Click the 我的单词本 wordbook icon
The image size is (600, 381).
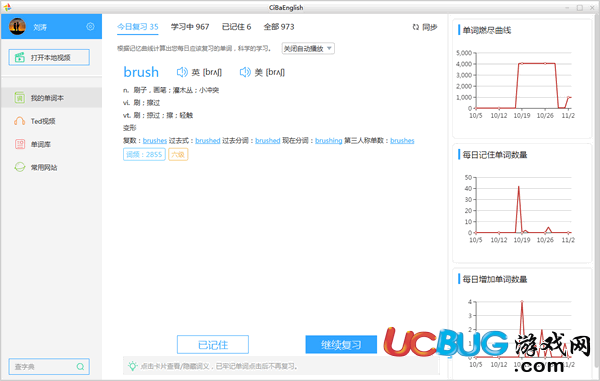pyautogui.click(x=20, y=98)
